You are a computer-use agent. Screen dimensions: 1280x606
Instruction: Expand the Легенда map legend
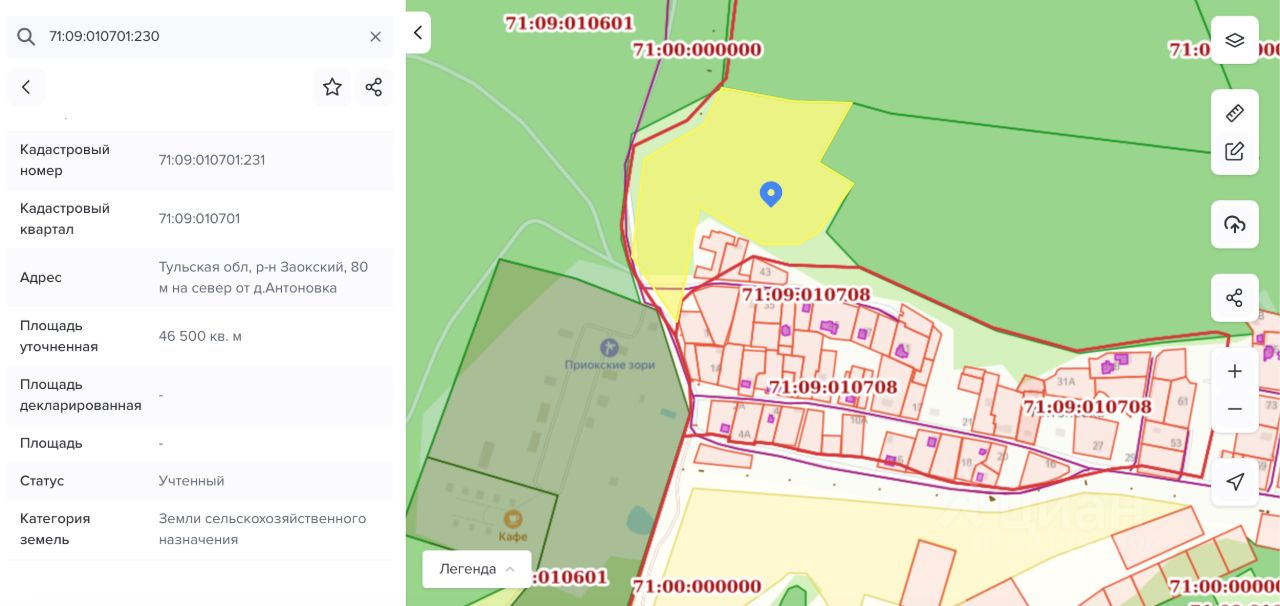pyautogui.click(x=476, y=569)
